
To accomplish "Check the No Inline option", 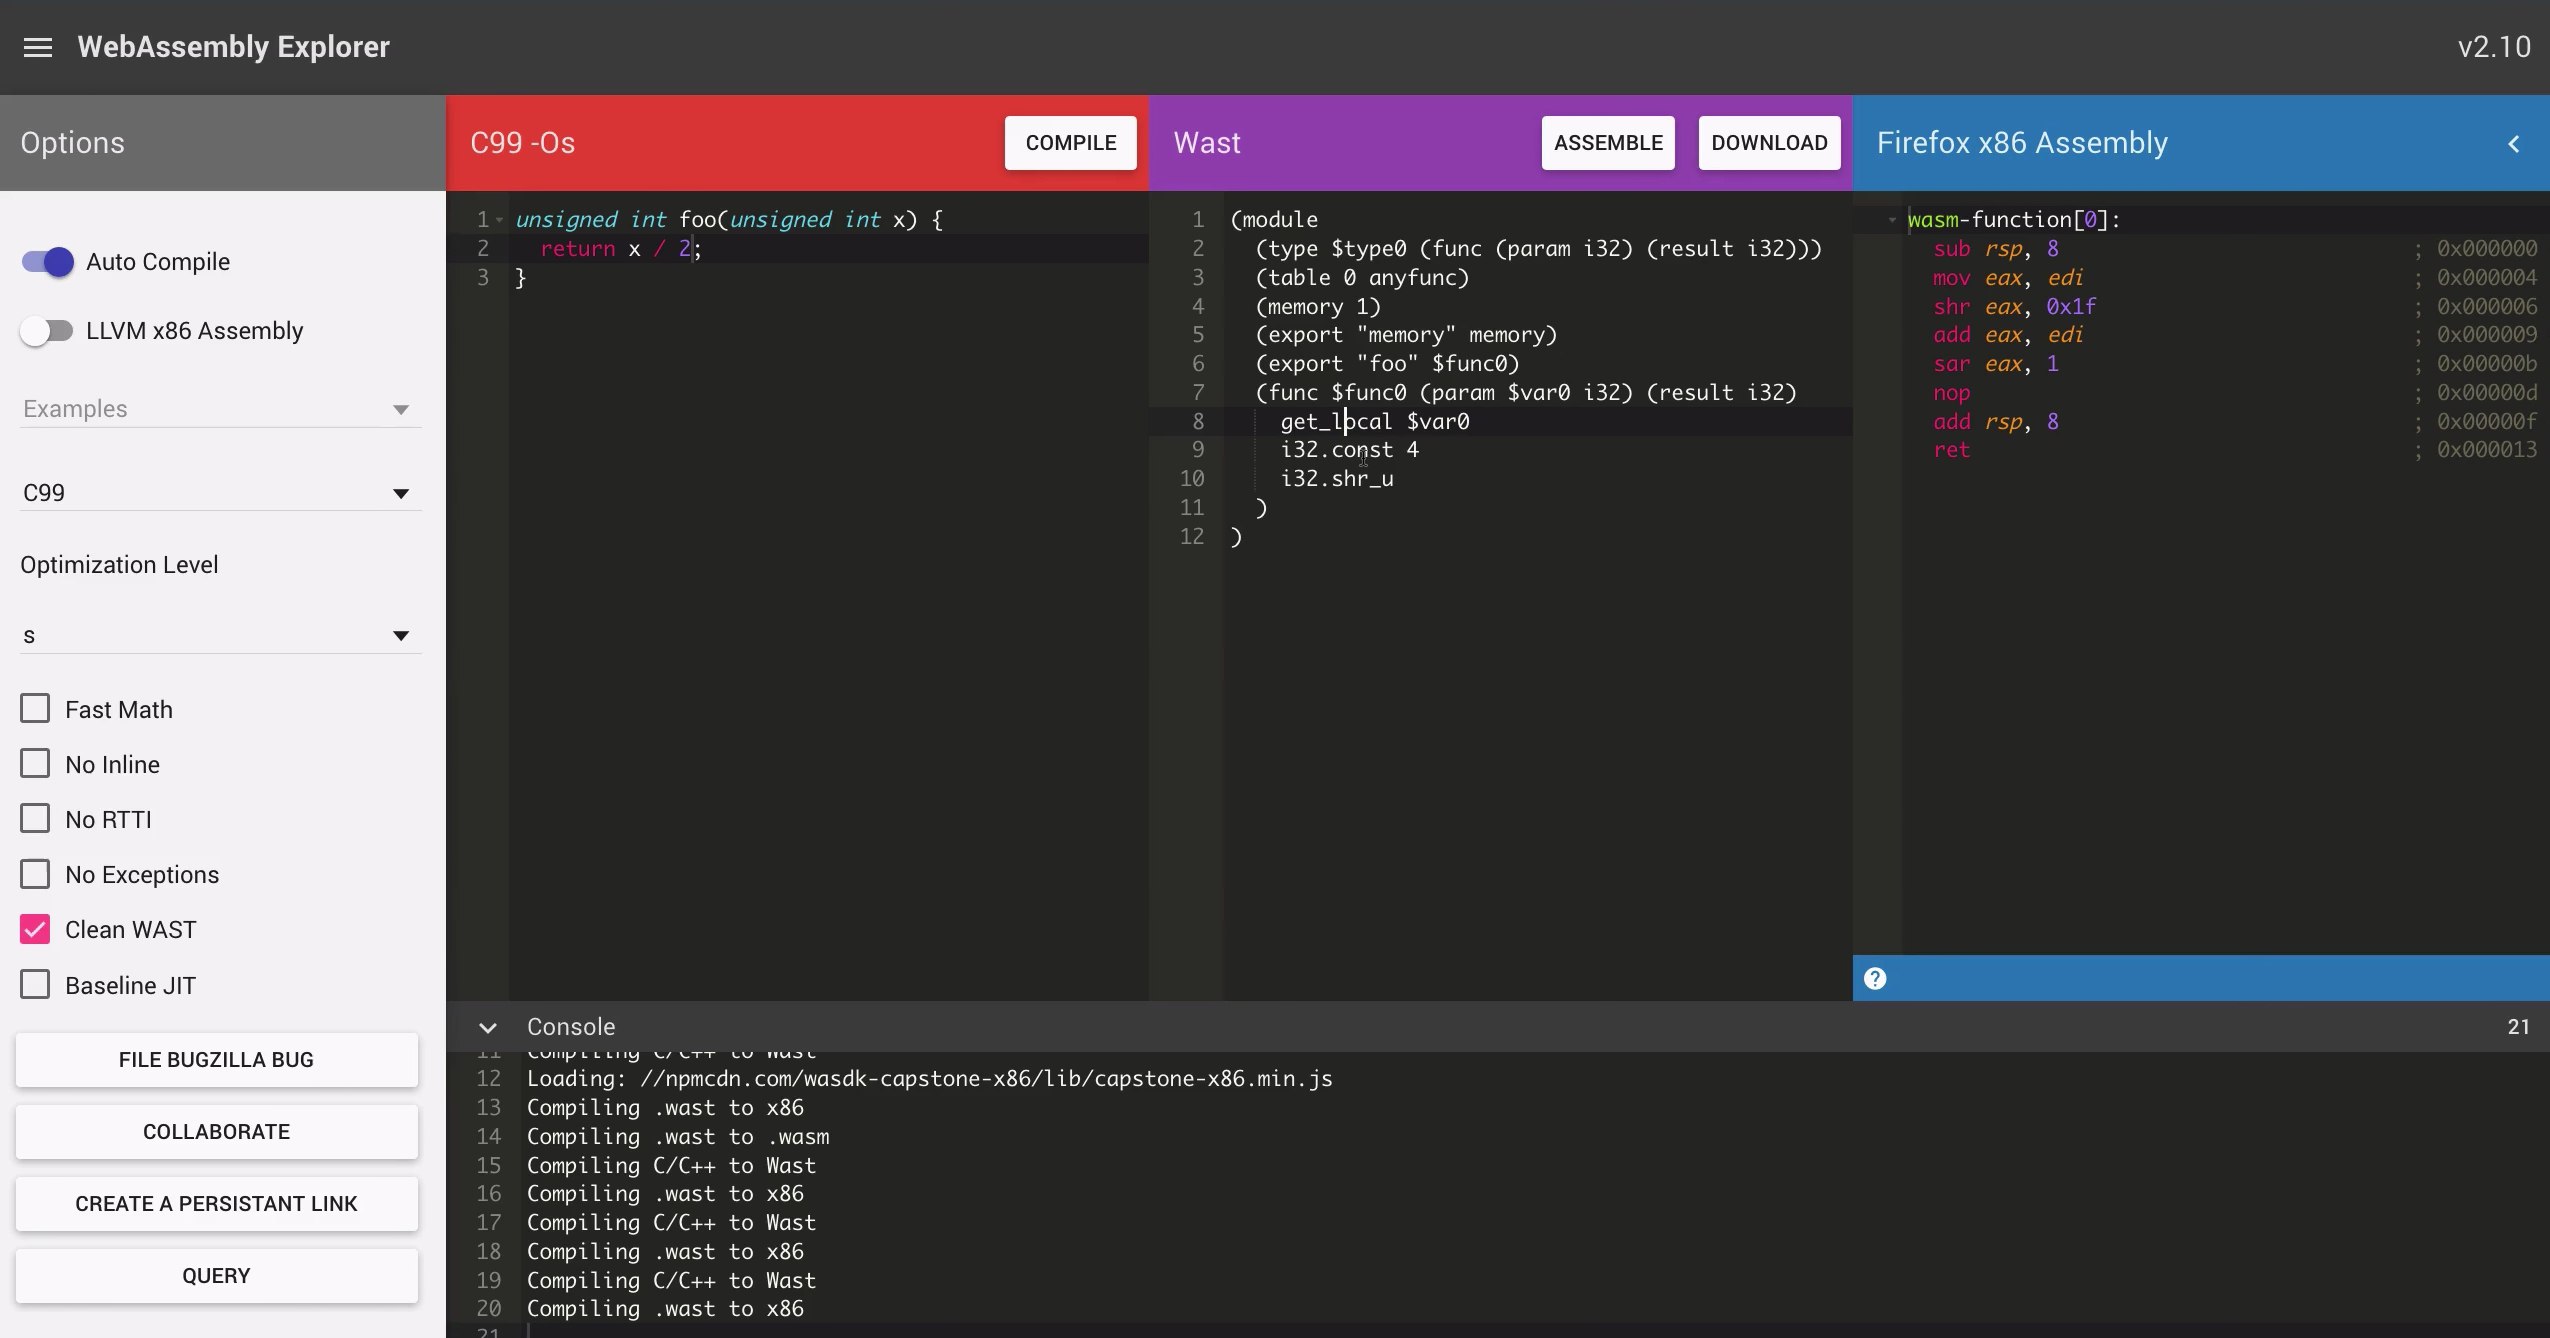I will tap(35, 764).
